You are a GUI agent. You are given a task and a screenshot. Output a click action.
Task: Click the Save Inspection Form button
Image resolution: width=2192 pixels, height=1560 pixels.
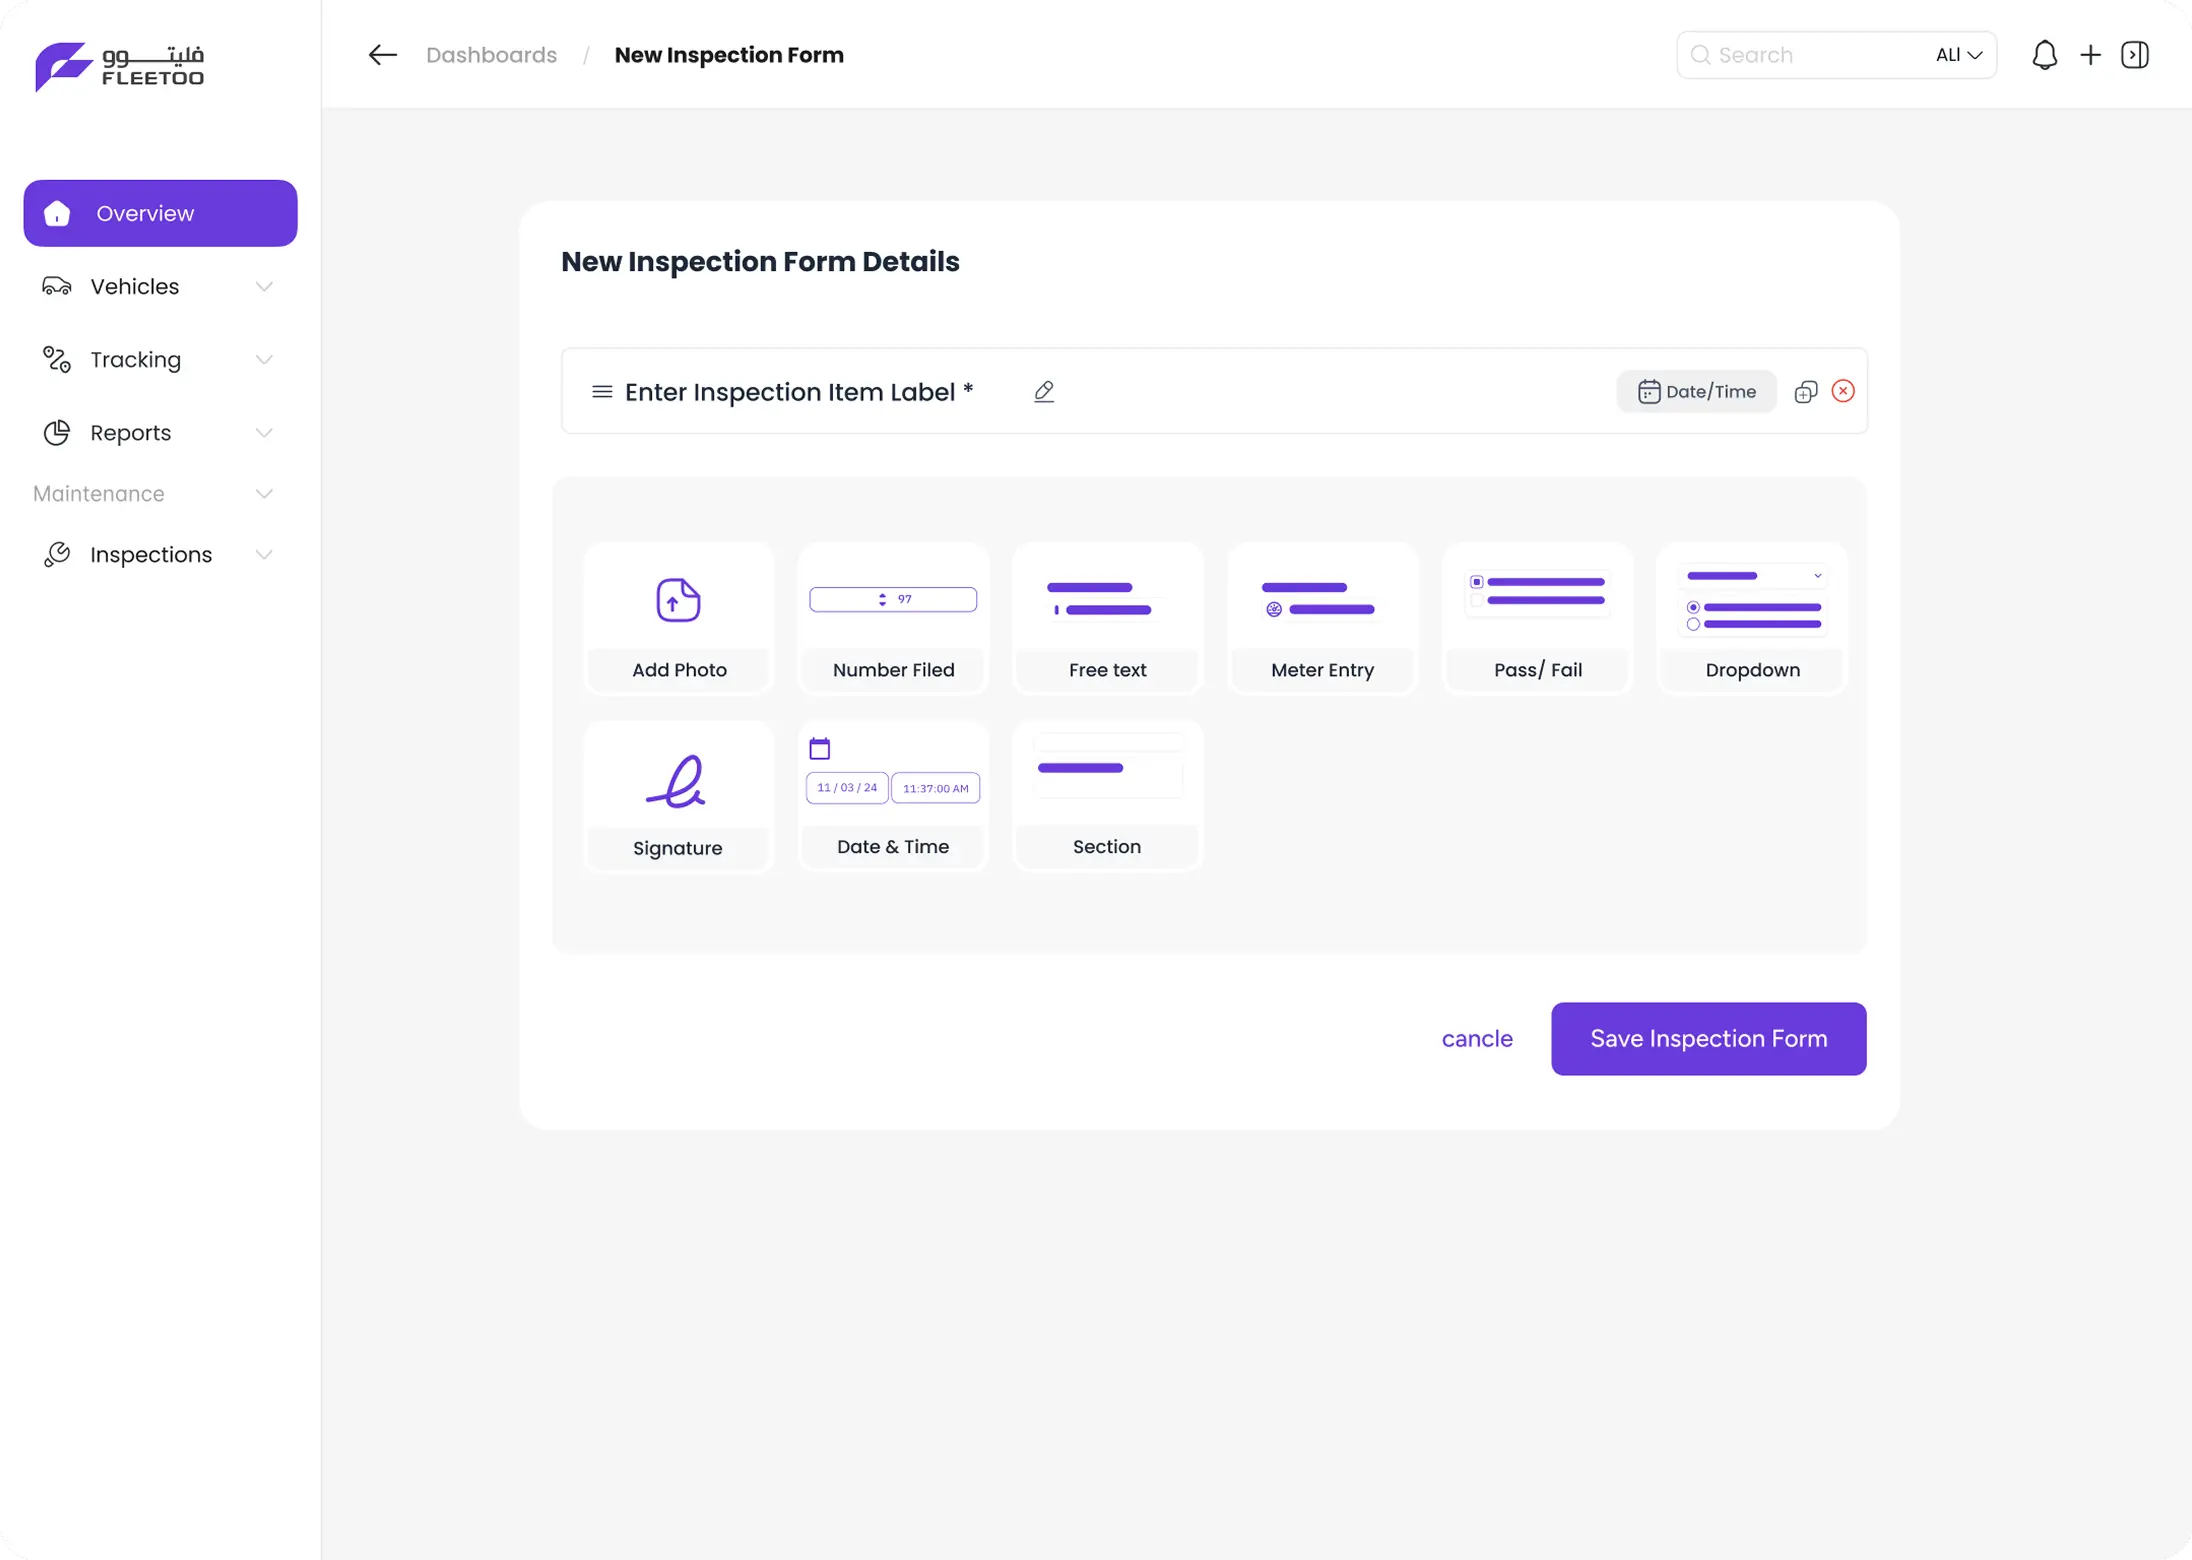tap(1708, 1038)
